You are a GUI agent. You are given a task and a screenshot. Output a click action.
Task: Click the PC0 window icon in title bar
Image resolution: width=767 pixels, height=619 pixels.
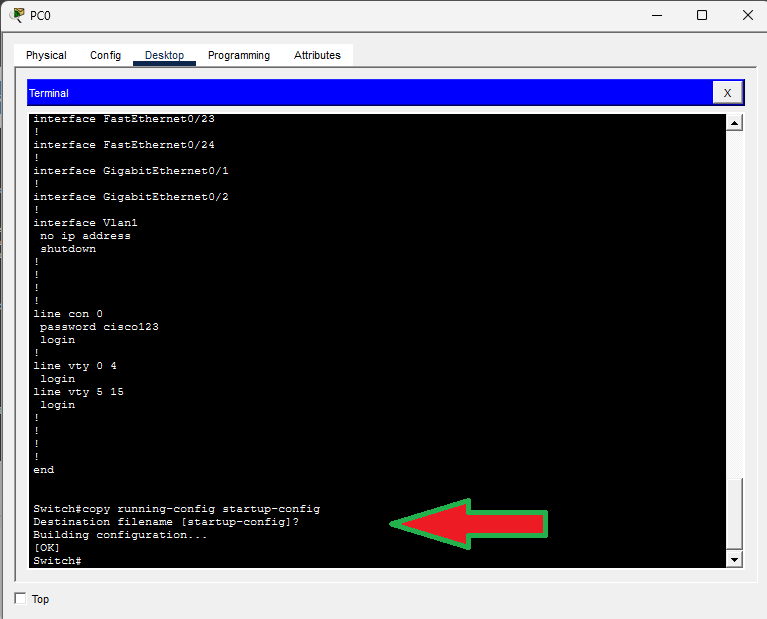(17, 15)
